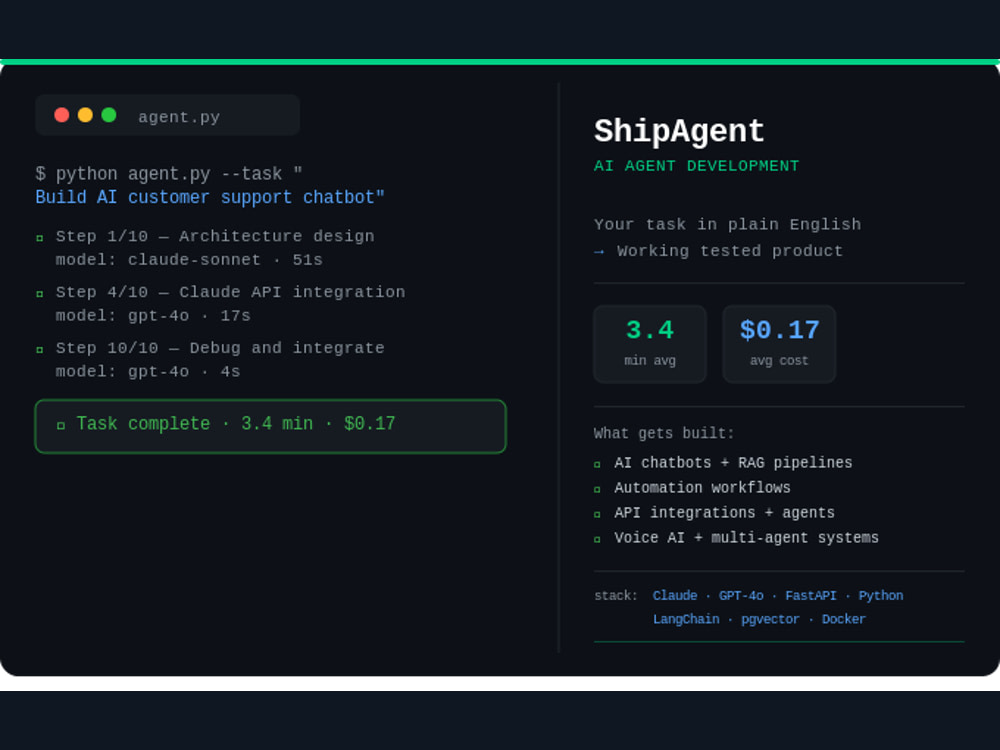Click the '$0.17 avg cost' stat card

tap(779, 344)
